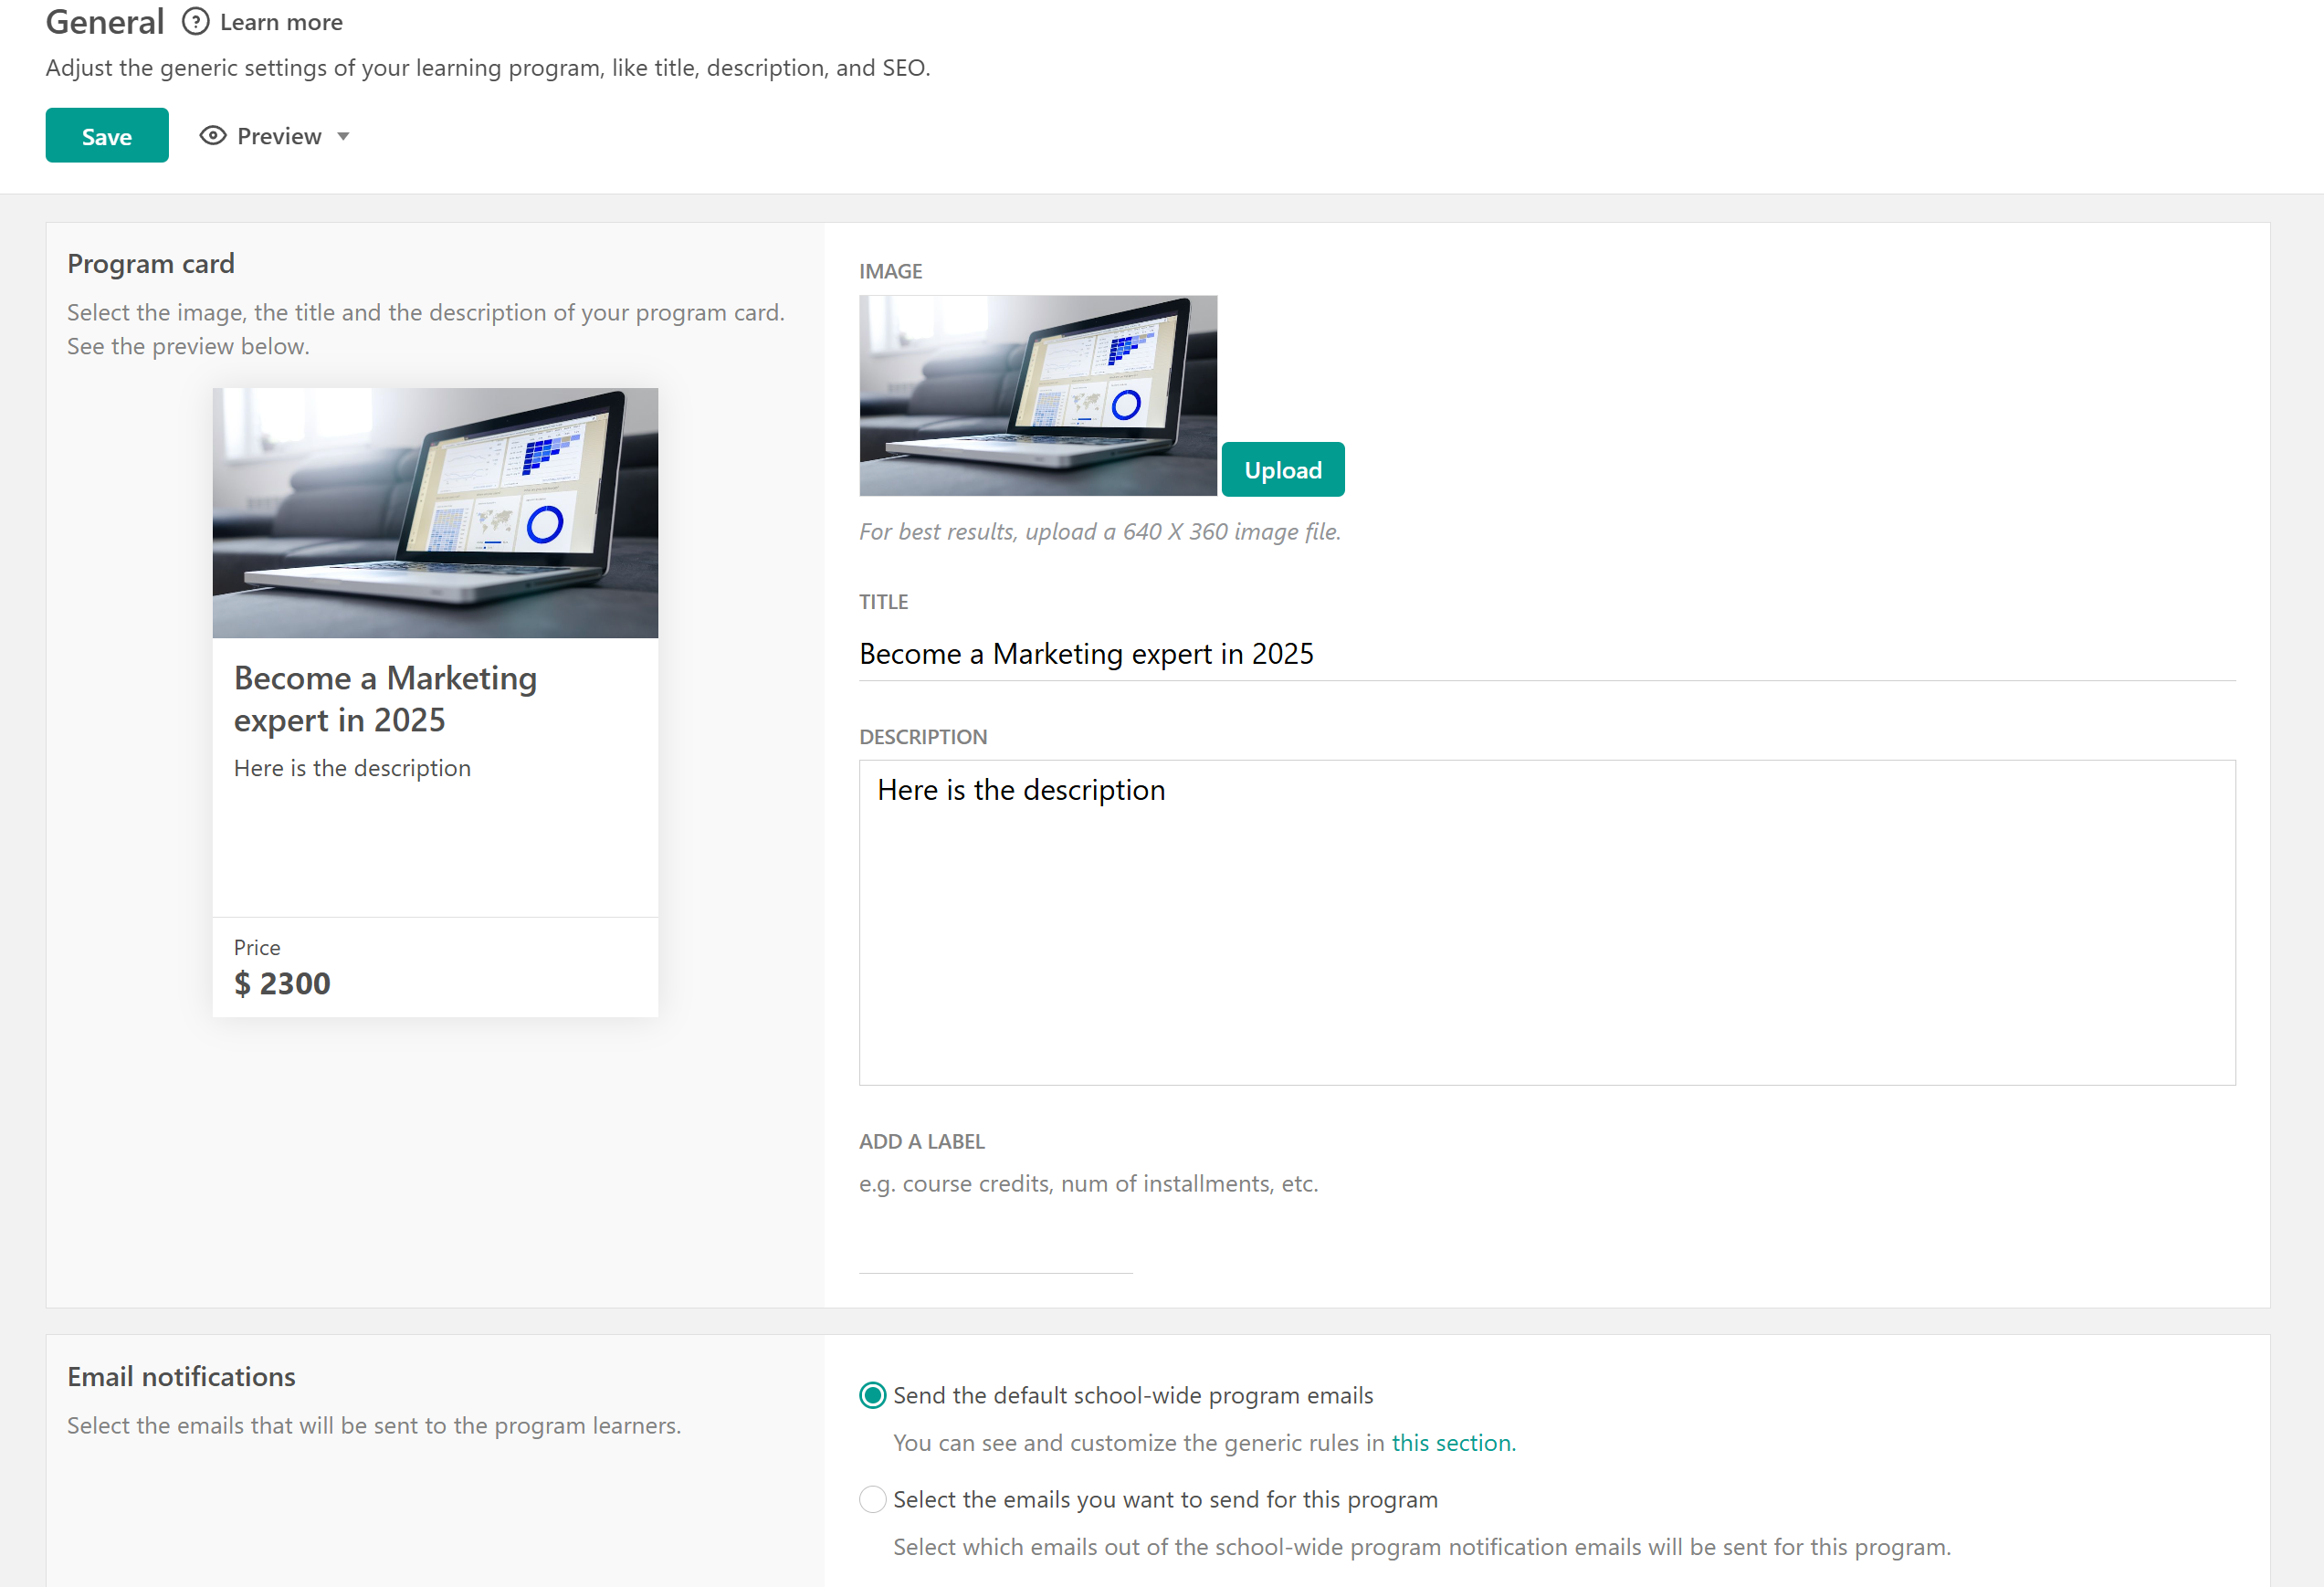2324x1587 pixels.
Task: Click the Preview eye icon
Action: [x=213, y=135]
